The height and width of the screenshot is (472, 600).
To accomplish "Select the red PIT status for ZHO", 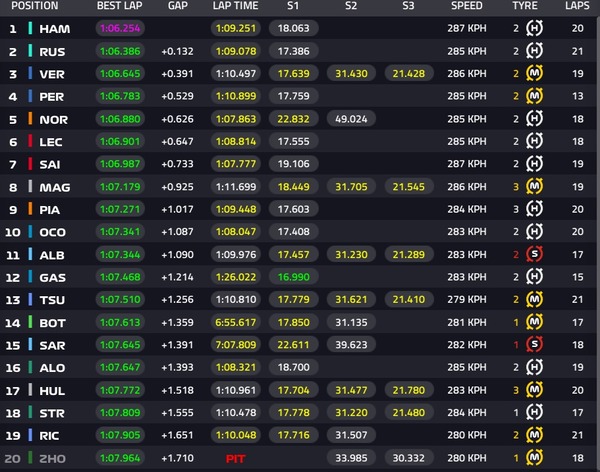I will click(x=235, y=459).
